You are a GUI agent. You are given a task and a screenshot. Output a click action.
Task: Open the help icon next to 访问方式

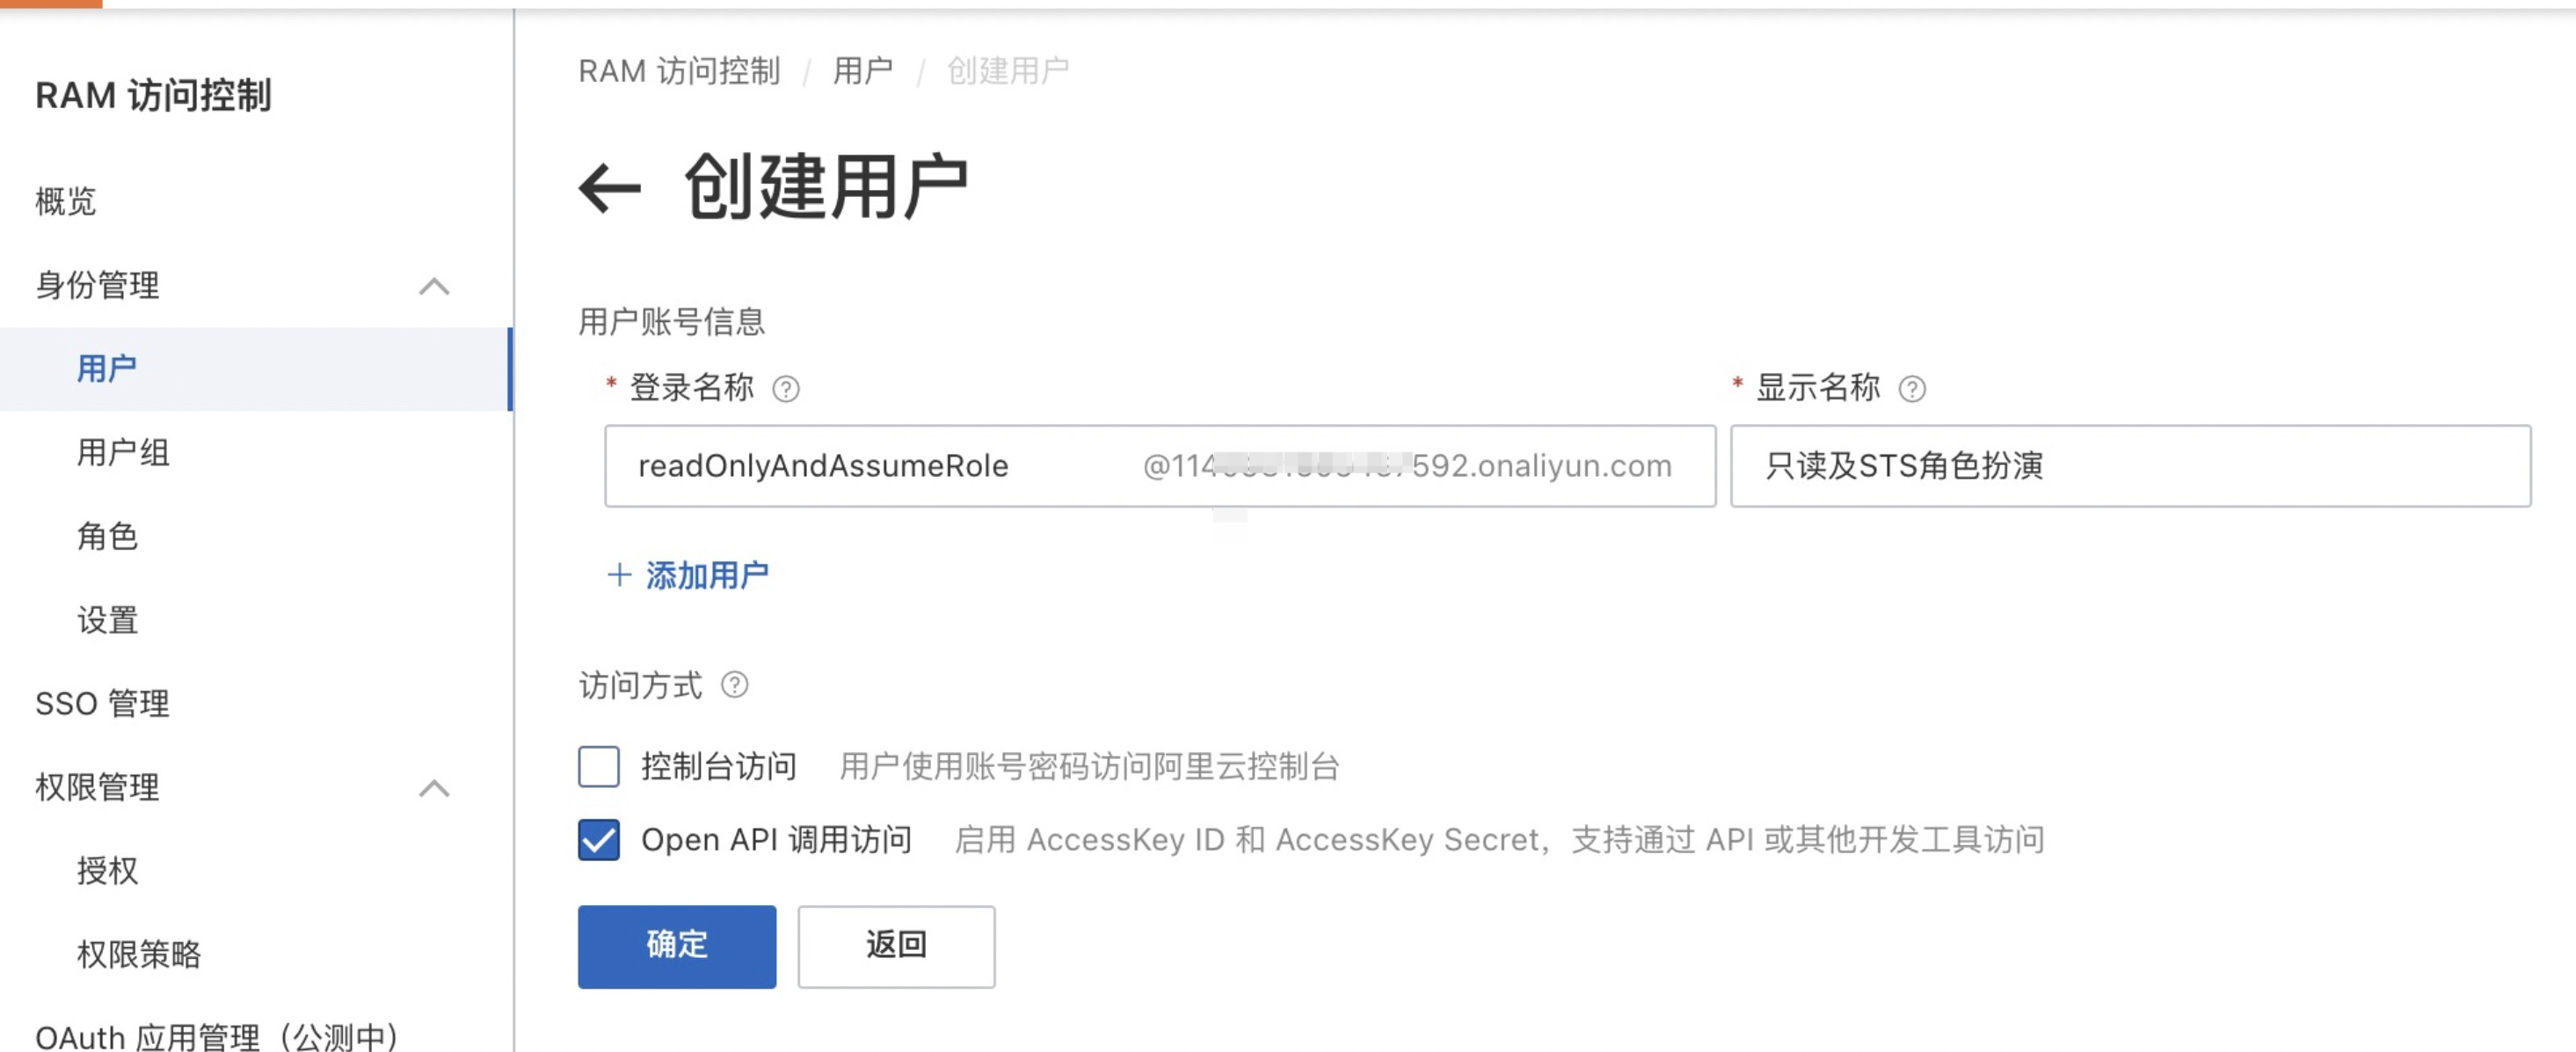[735, 685]
